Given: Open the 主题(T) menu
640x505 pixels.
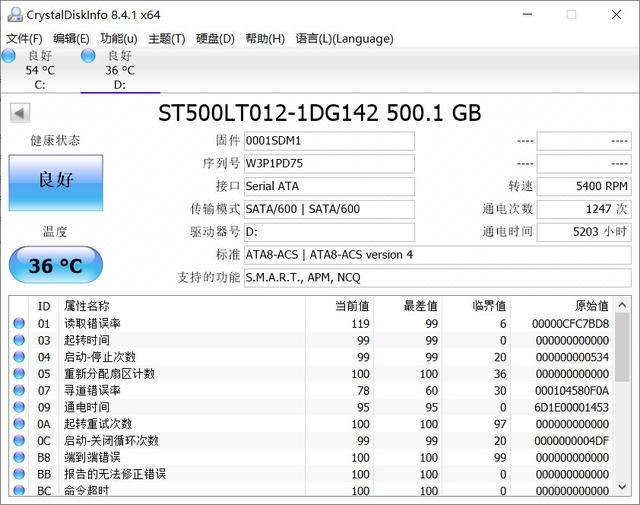Looking at the screenshot, I should pyautogui.click(x=166, y=38).
